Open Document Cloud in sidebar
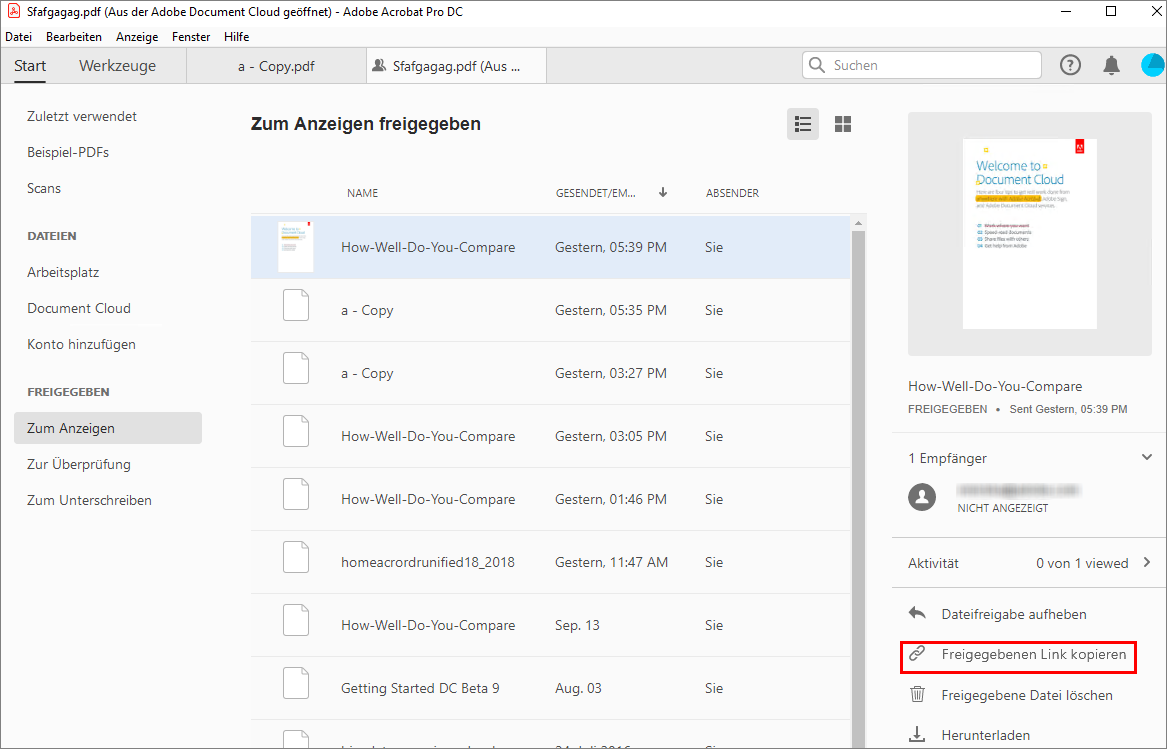 pyautogui.click(x=79, y=308)
